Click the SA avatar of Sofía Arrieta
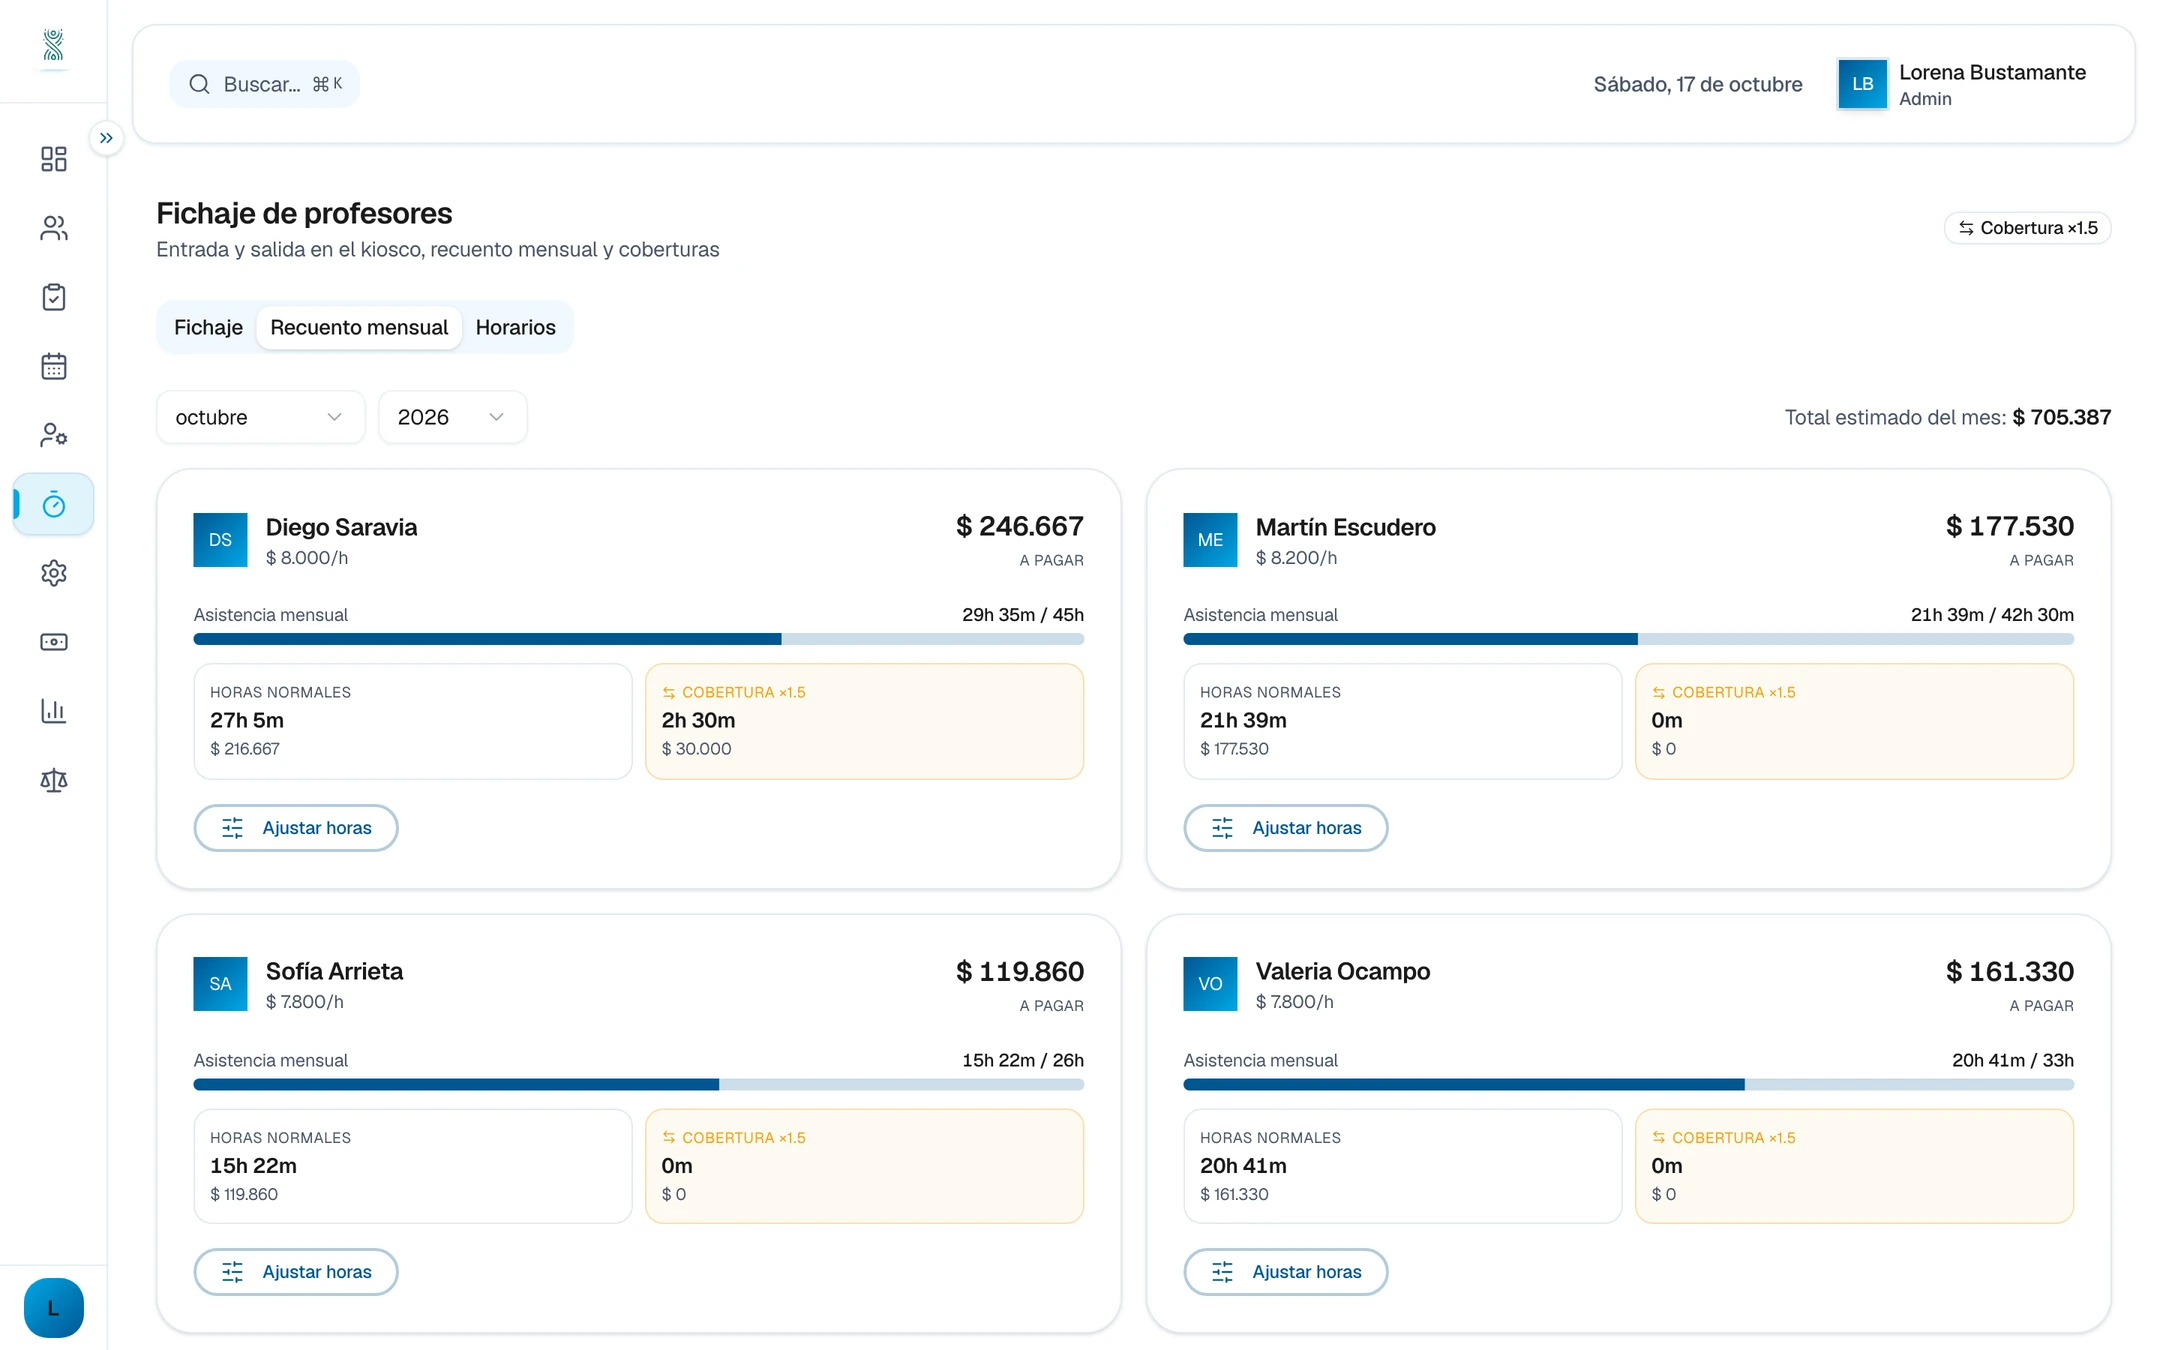 (x=220, y=984)
